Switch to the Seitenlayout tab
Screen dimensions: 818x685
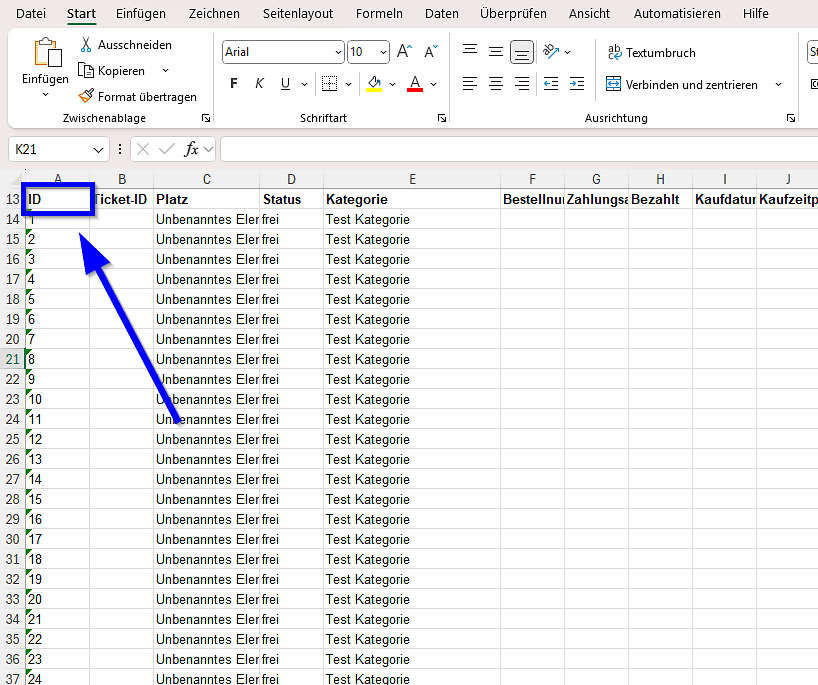coord(297,14)
